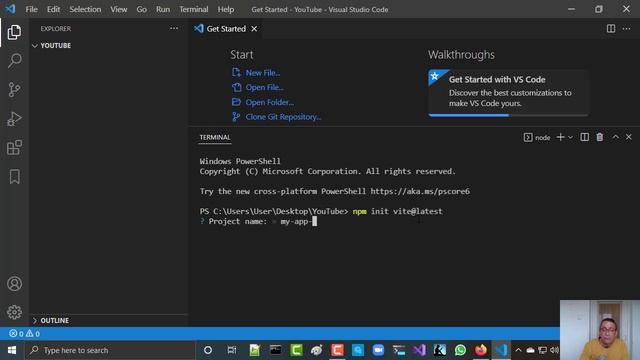Create a new terminal with plus icon
The width and height of the screenshot is (640, 360).
(x=560, y=137)
